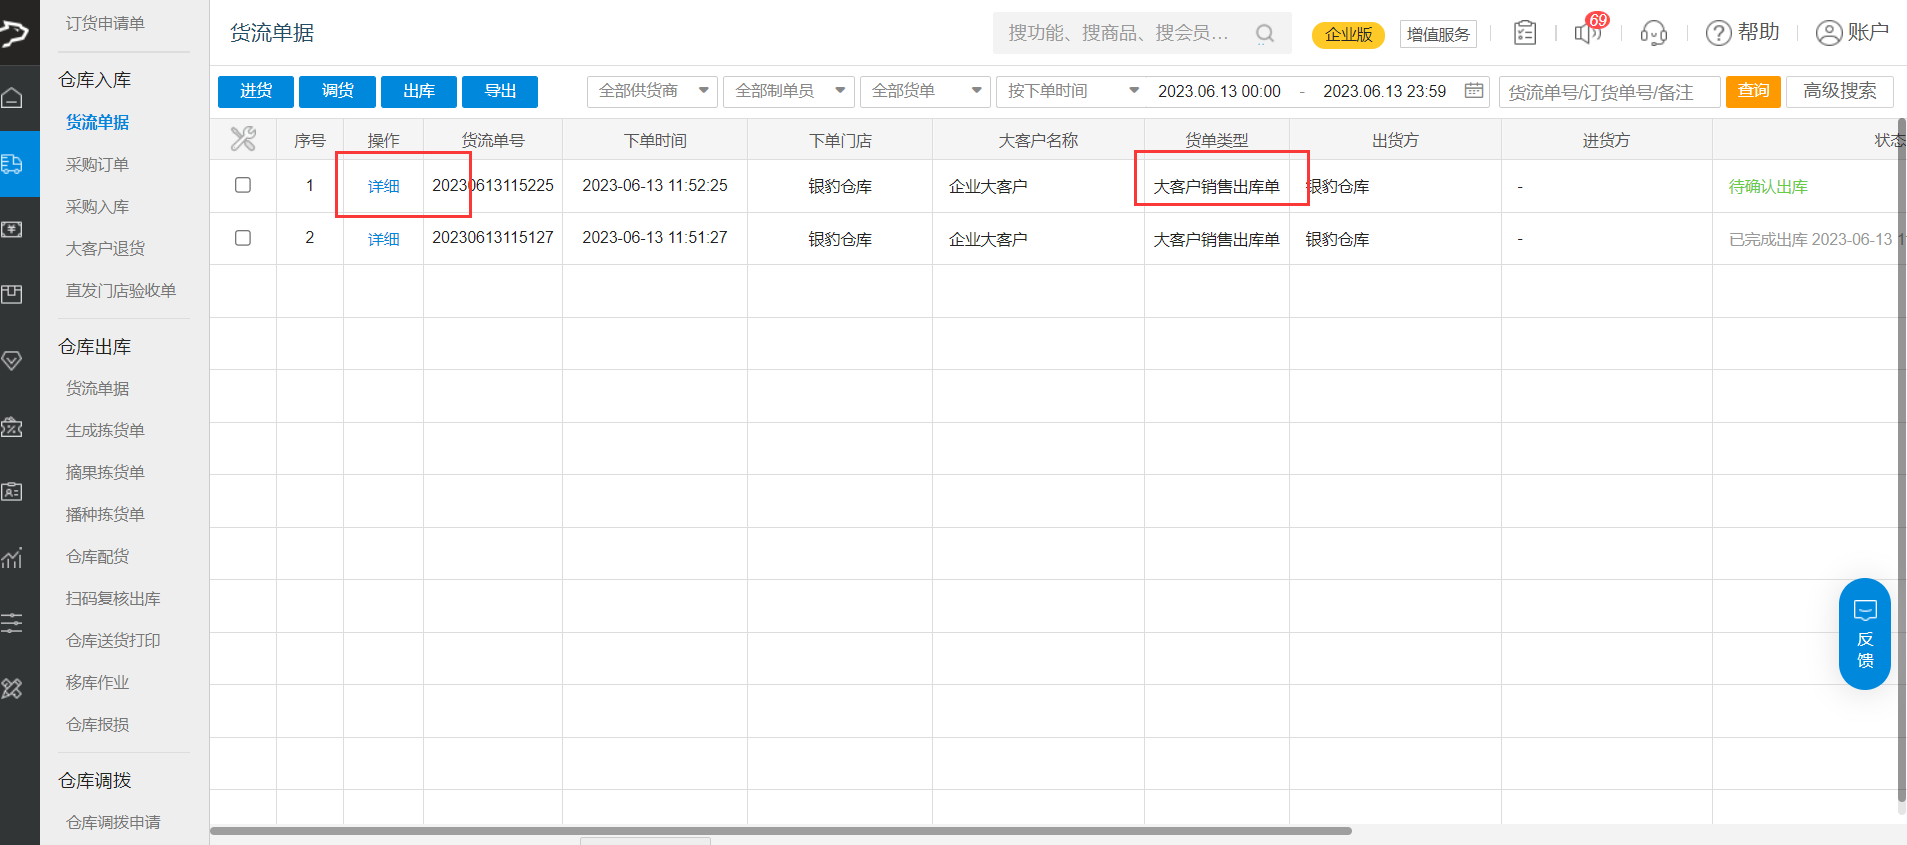This screenshot has width=1907, height=845.
Task: Open the 全部货单 dropdown
Action: pos(925,91)
